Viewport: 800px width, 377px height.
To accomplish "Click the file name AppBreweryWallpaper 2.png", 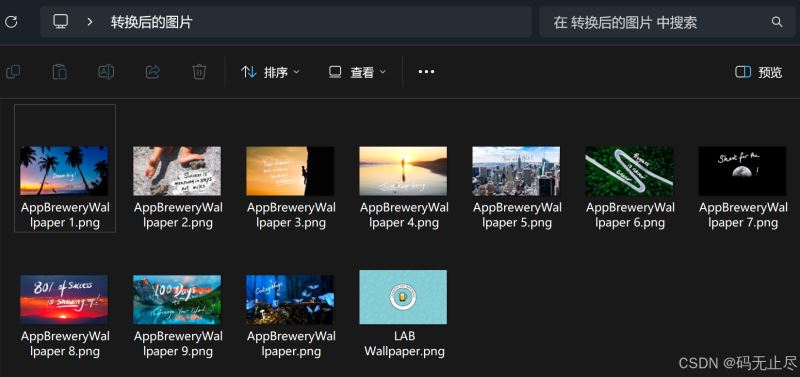I will click(178, 215).
